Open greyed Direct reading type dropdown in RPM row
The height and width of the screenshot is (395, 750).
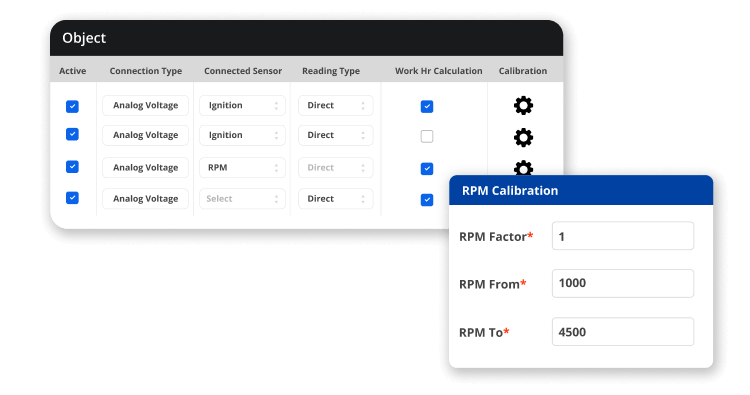click(x=336, y=167)
